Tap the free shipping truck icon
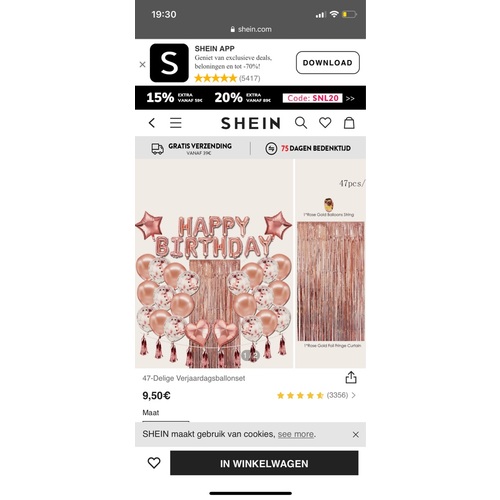 (x=157, y=149)
